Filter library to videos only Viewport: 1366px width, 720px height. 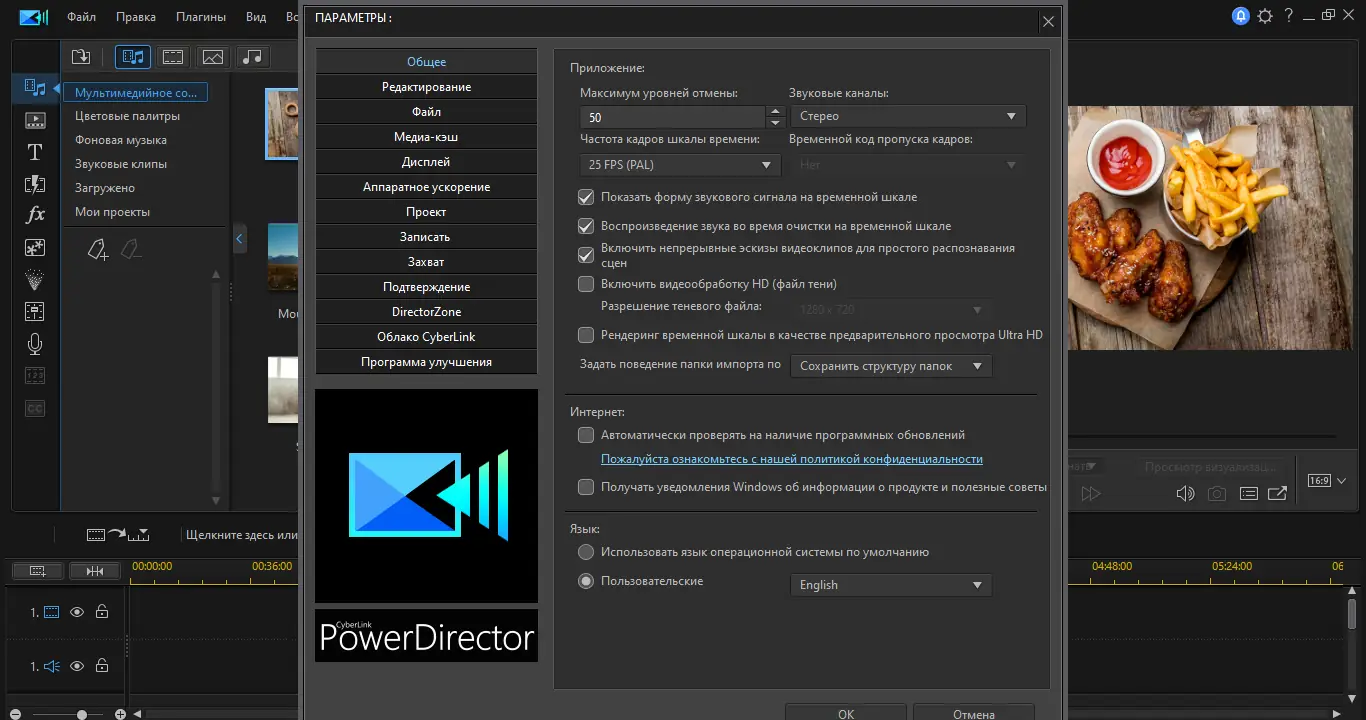click(x=173, y=57)
